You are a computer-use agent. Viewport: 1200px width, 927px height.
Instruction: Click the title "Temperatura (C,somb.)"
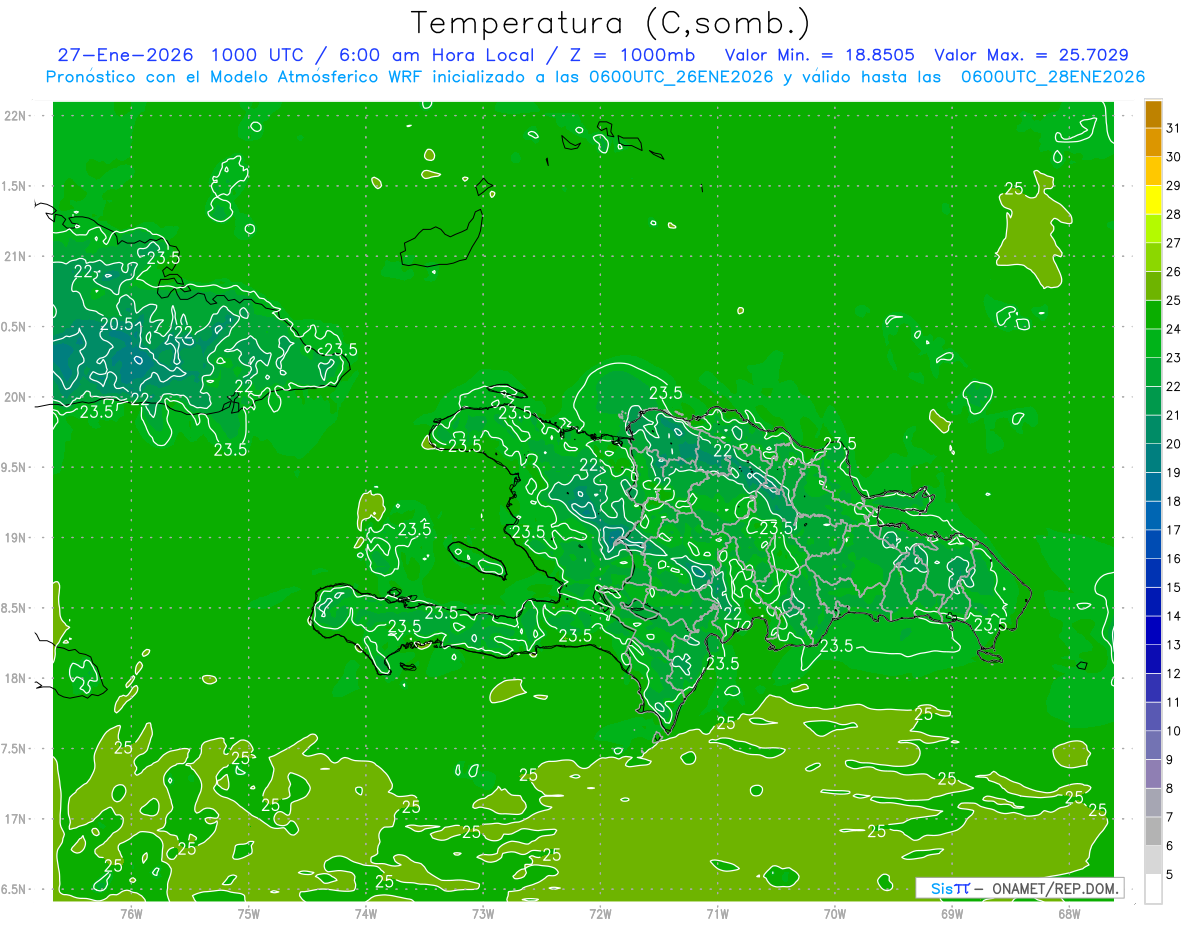tap(611, 24)
